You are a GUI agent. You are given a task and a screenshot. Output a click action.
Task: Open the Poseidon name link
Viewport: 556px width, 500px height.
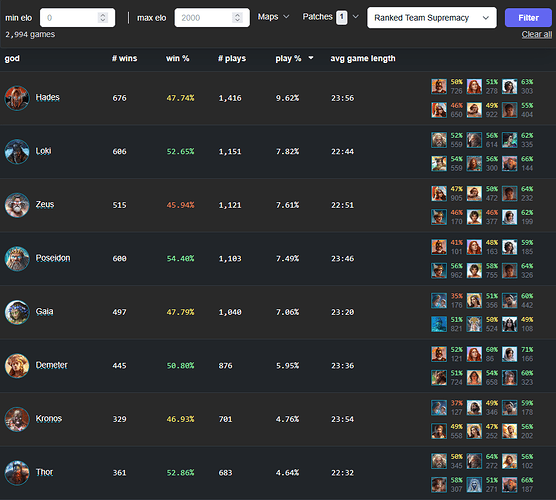coord(53,258)
